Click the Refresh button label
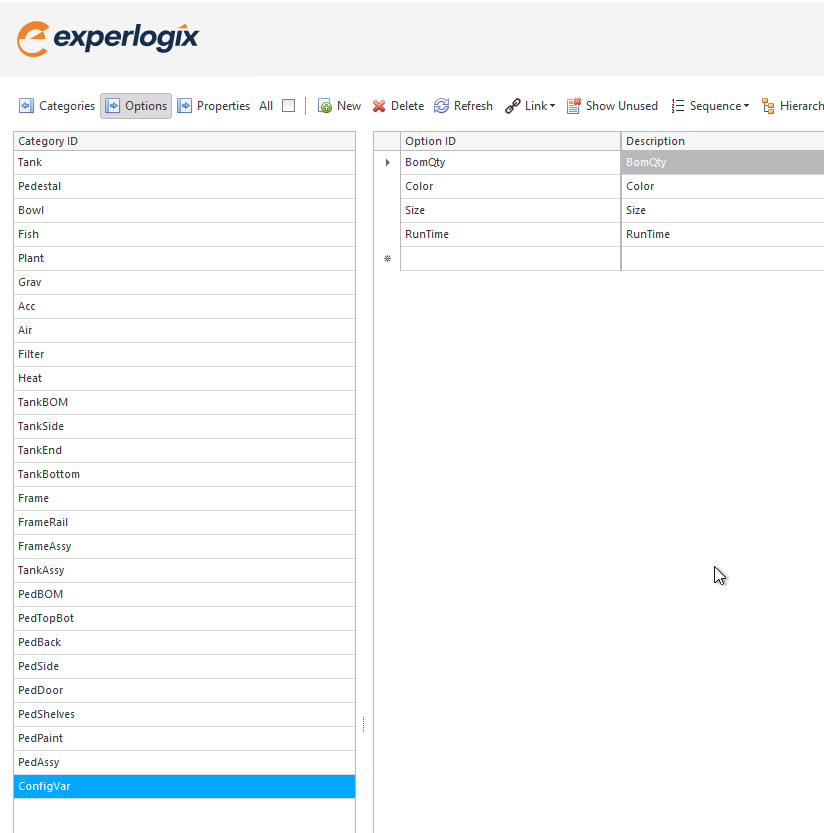Screen dimensions: 824x833 point(473,106)
